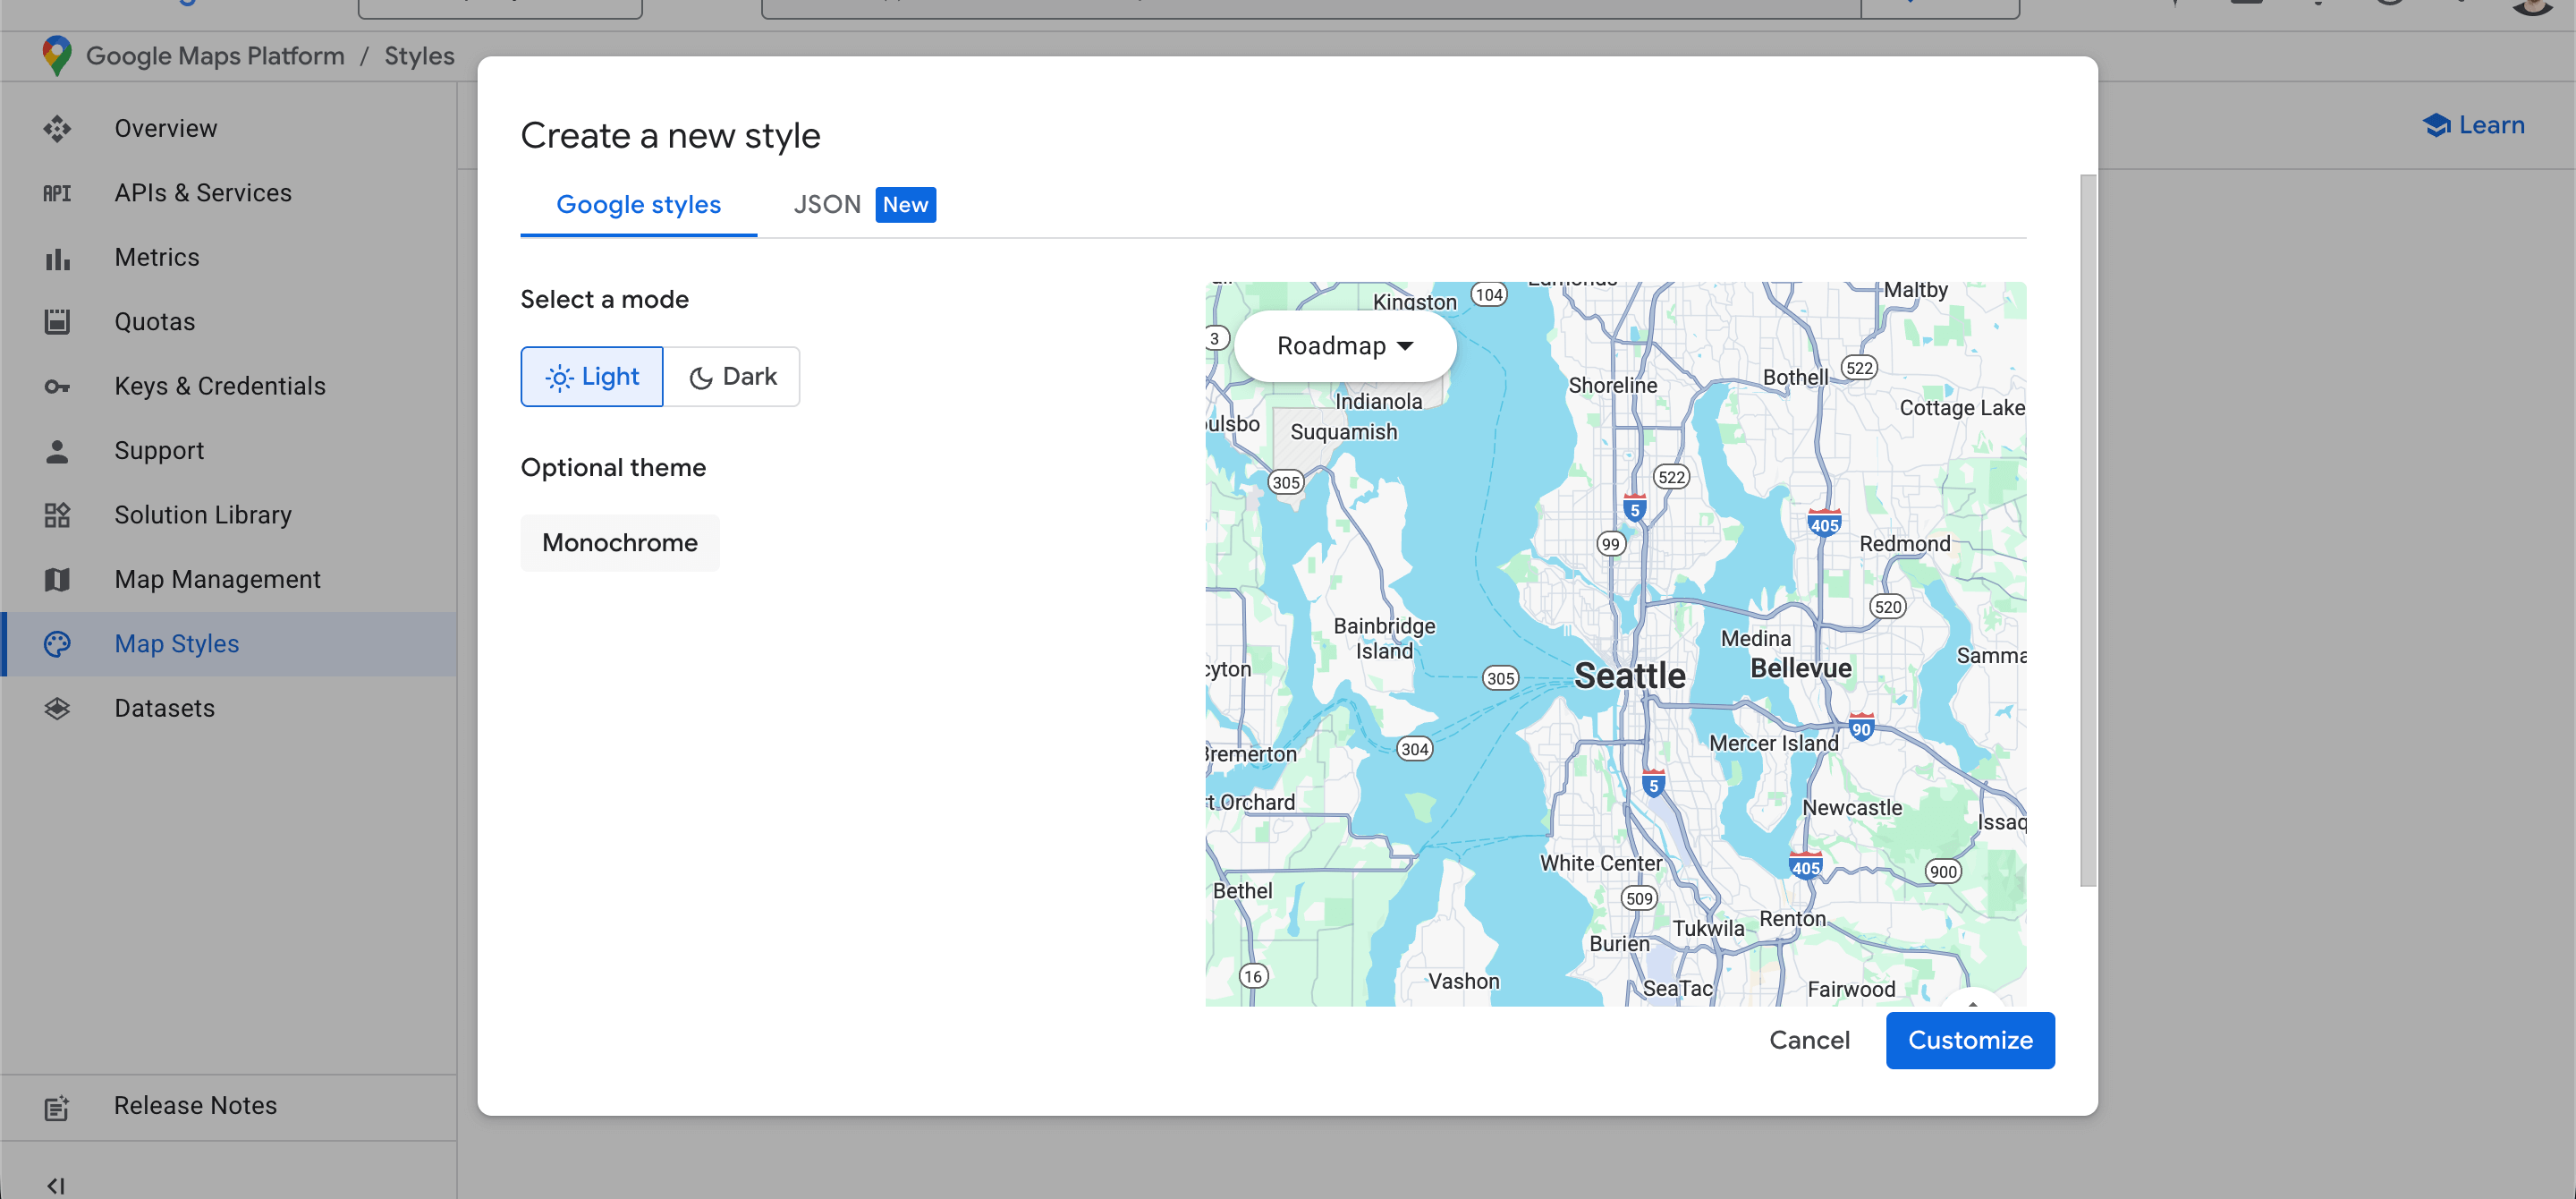Switch to the JSON tab
The image size is (2576, 1199).
[828, 204]
